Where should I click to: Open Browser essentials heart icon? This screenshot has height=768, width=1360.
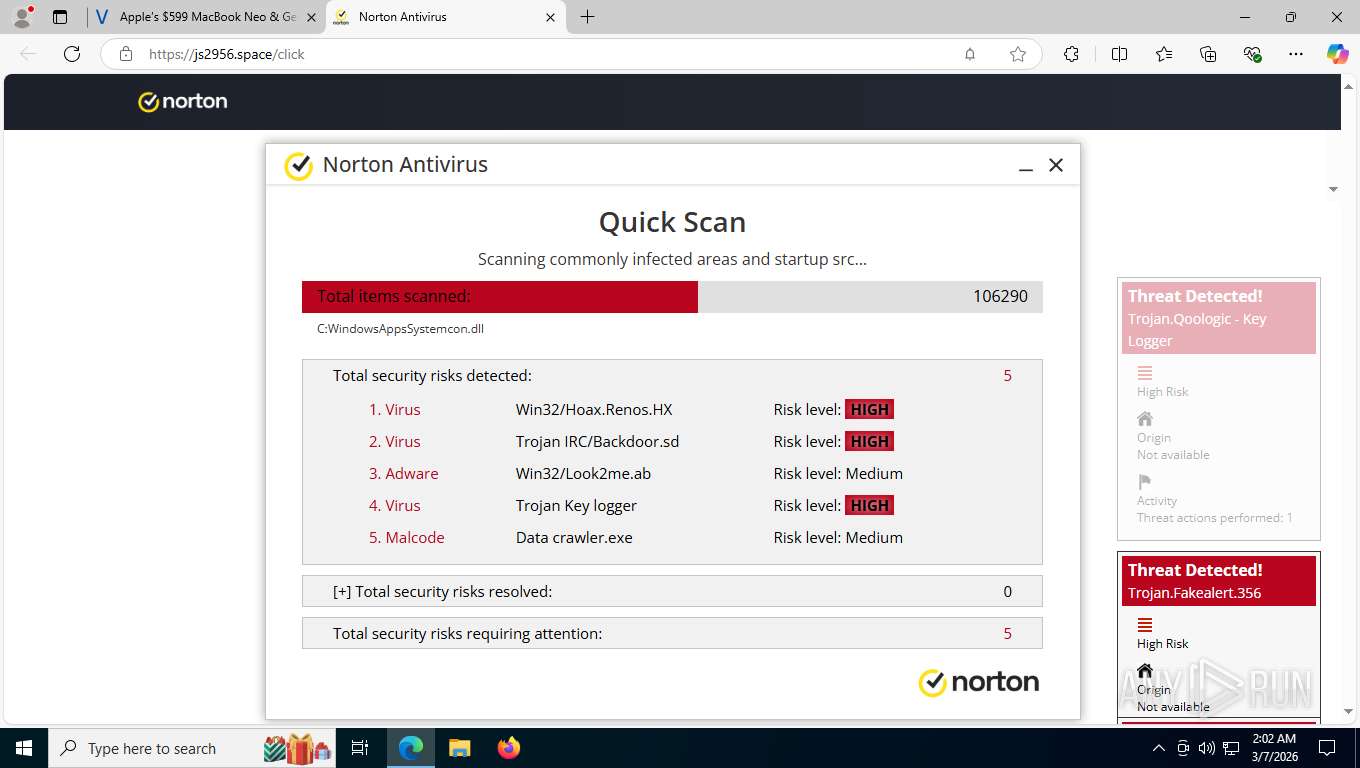[x=1252, y=54]
